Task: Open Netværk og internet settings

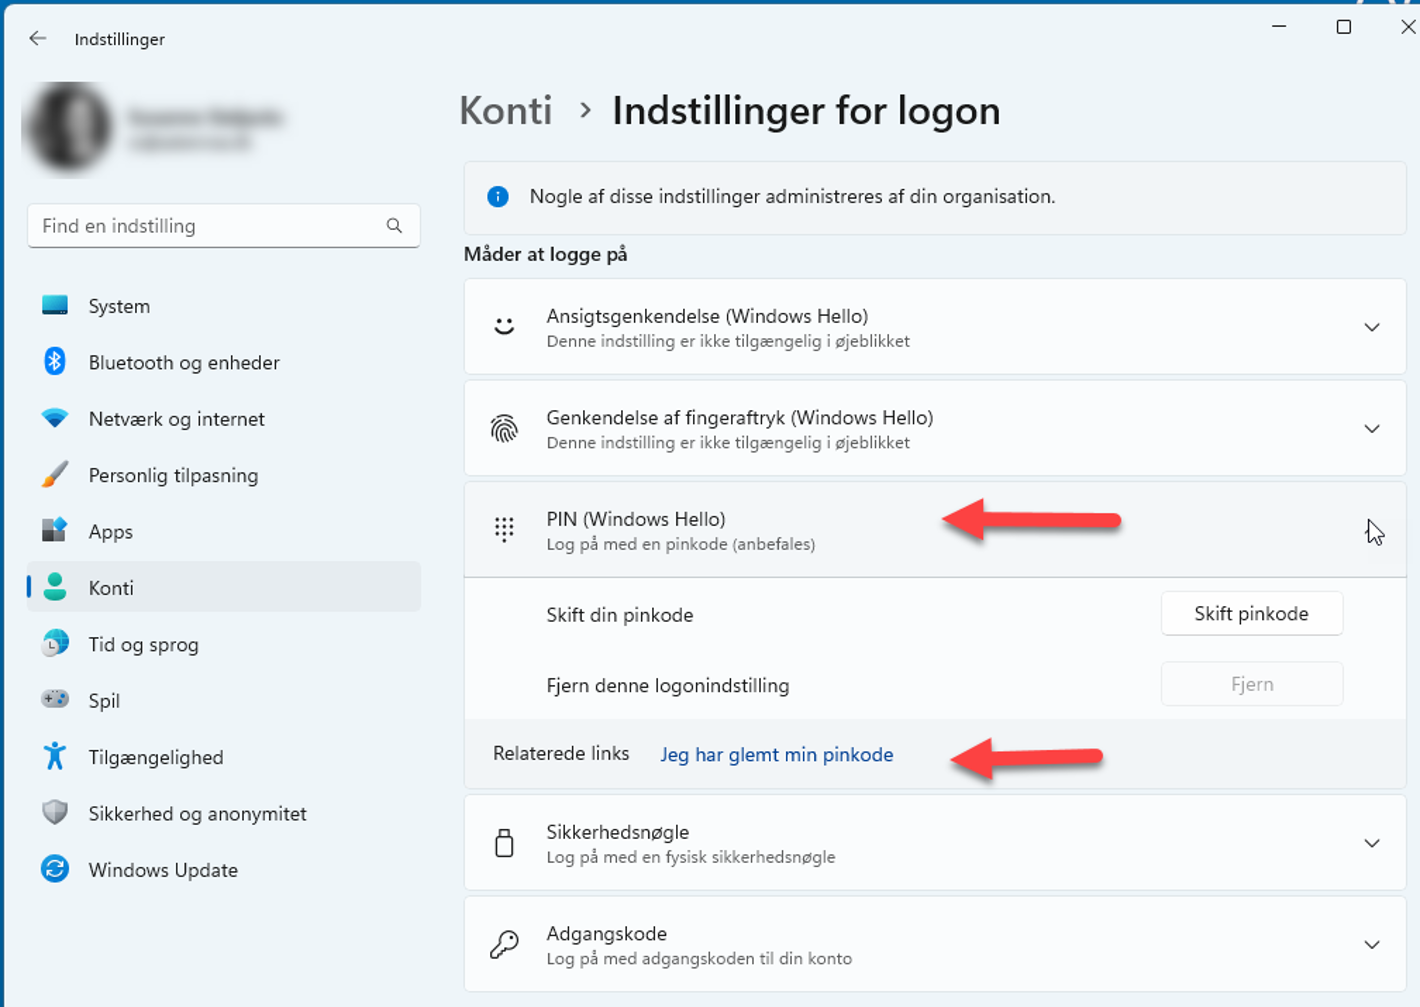Action: coord(223,419)
